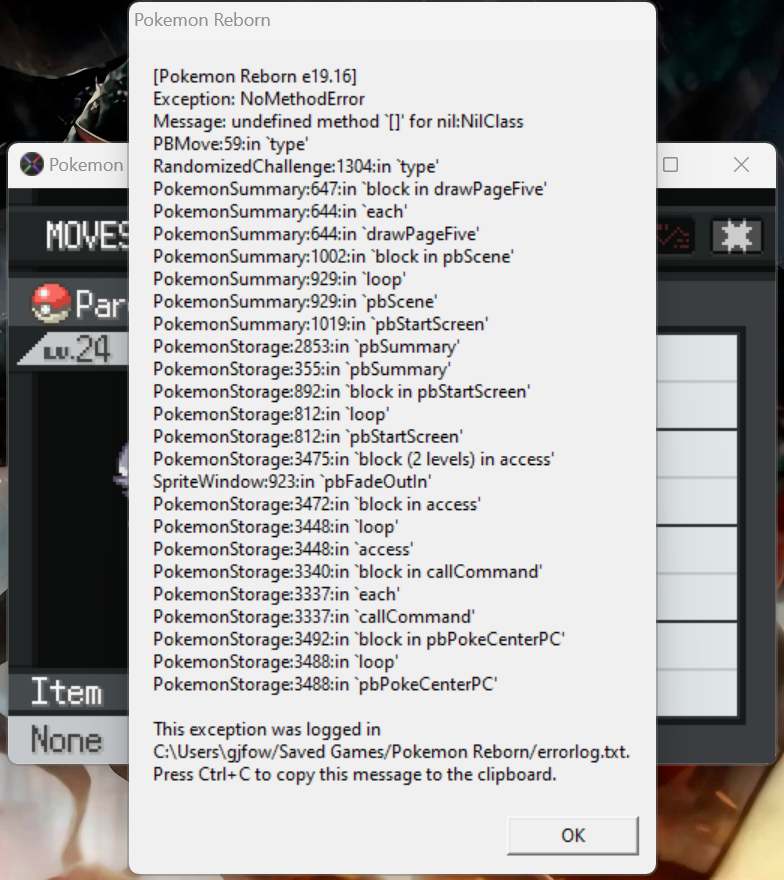Click the Item label in the summary

pyautogui.click(x=66, y=692)
